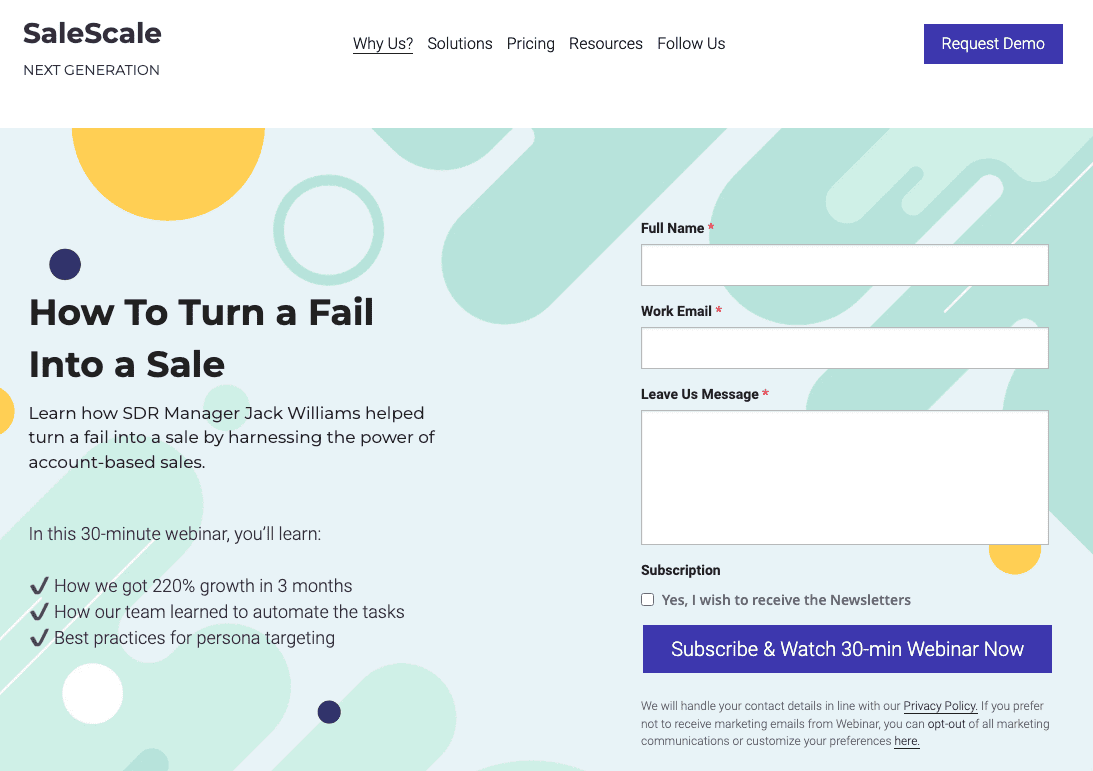Click the NEXT GENERATION tagline
This screenshot has width=1093, height=771.
tap(91, 70)
